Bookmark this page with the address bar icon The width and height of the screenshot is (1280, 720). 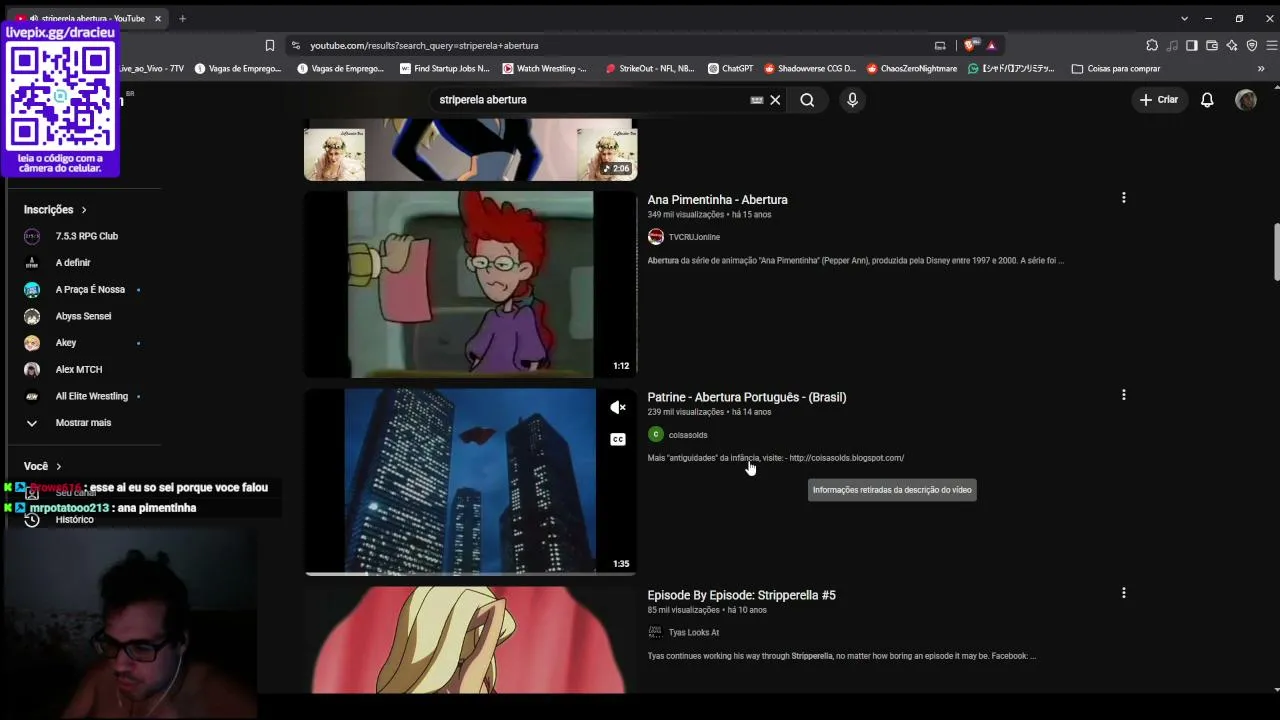click(x=270, y=45)
